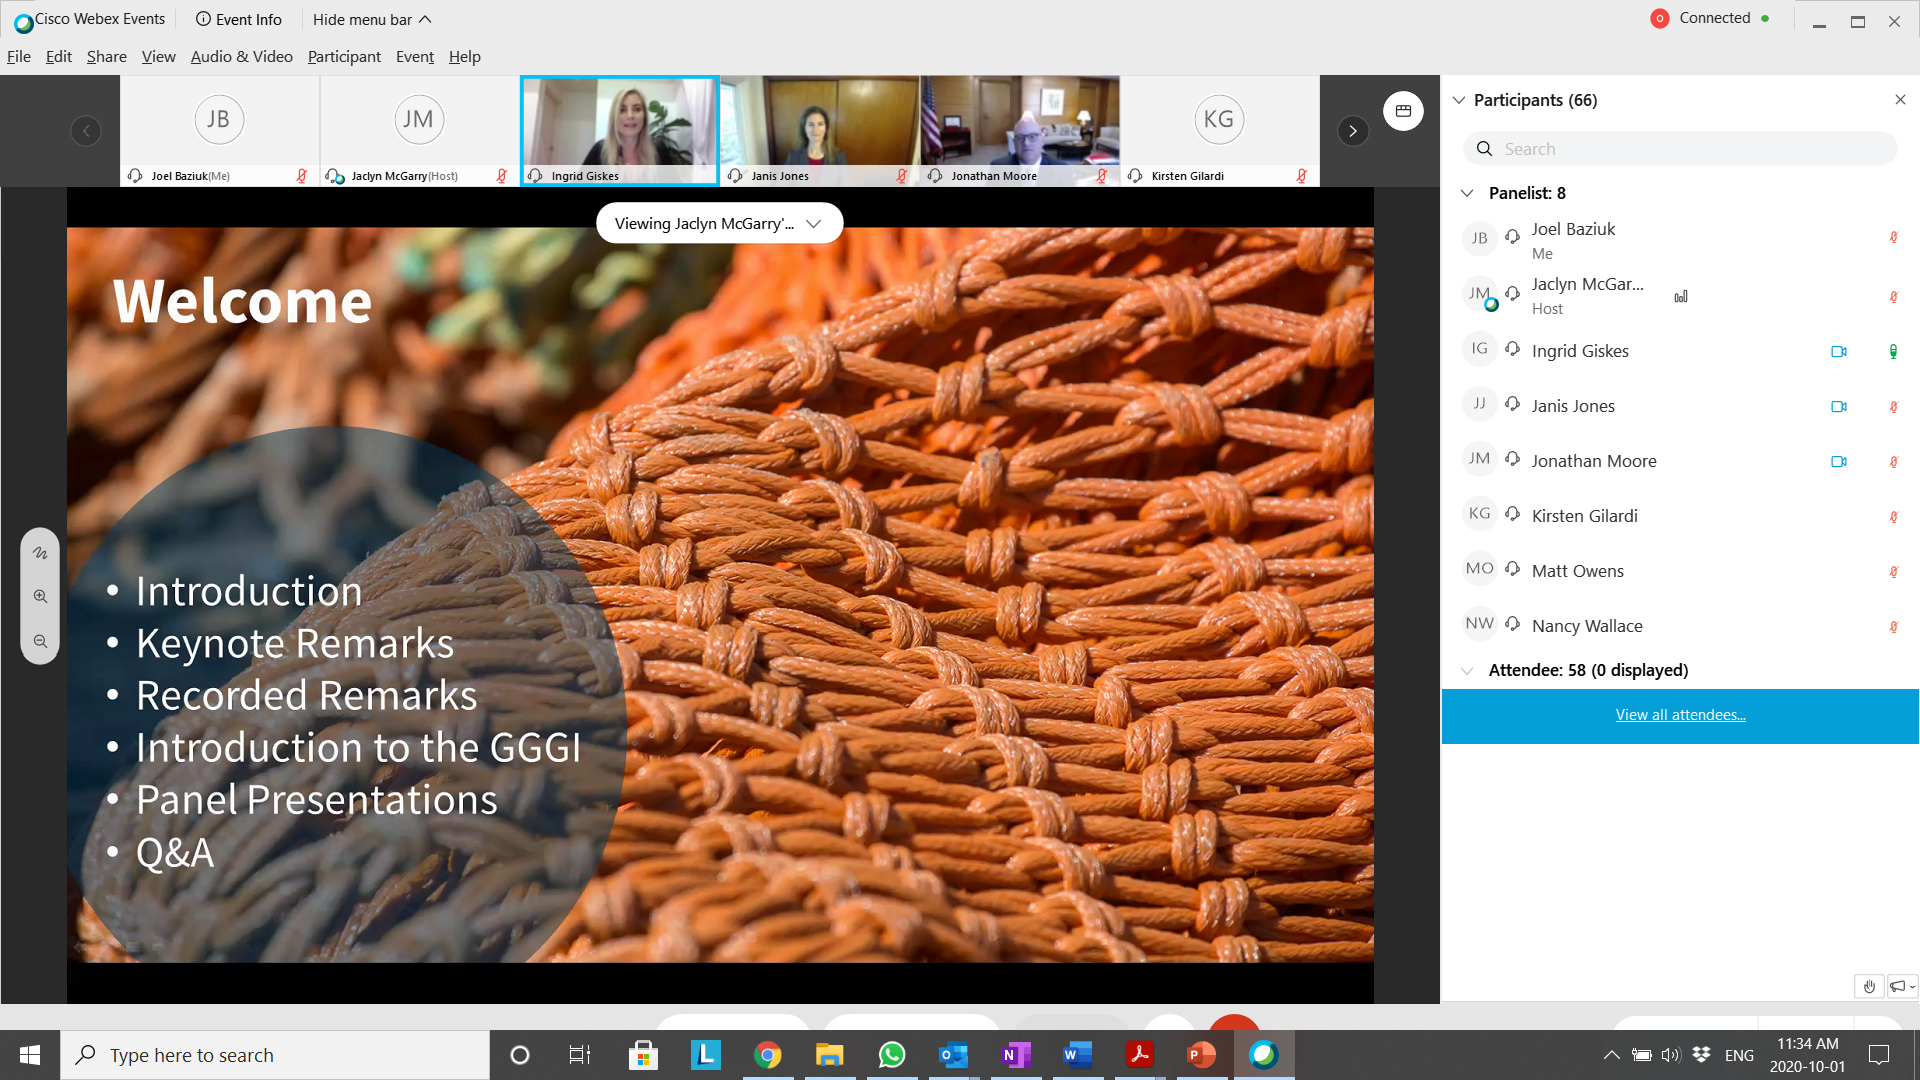Screen dimensions: 1920x1080
Task: Toggle Ingrid Giskes' microphone in participant list
Action: (x=1892, y=351)
